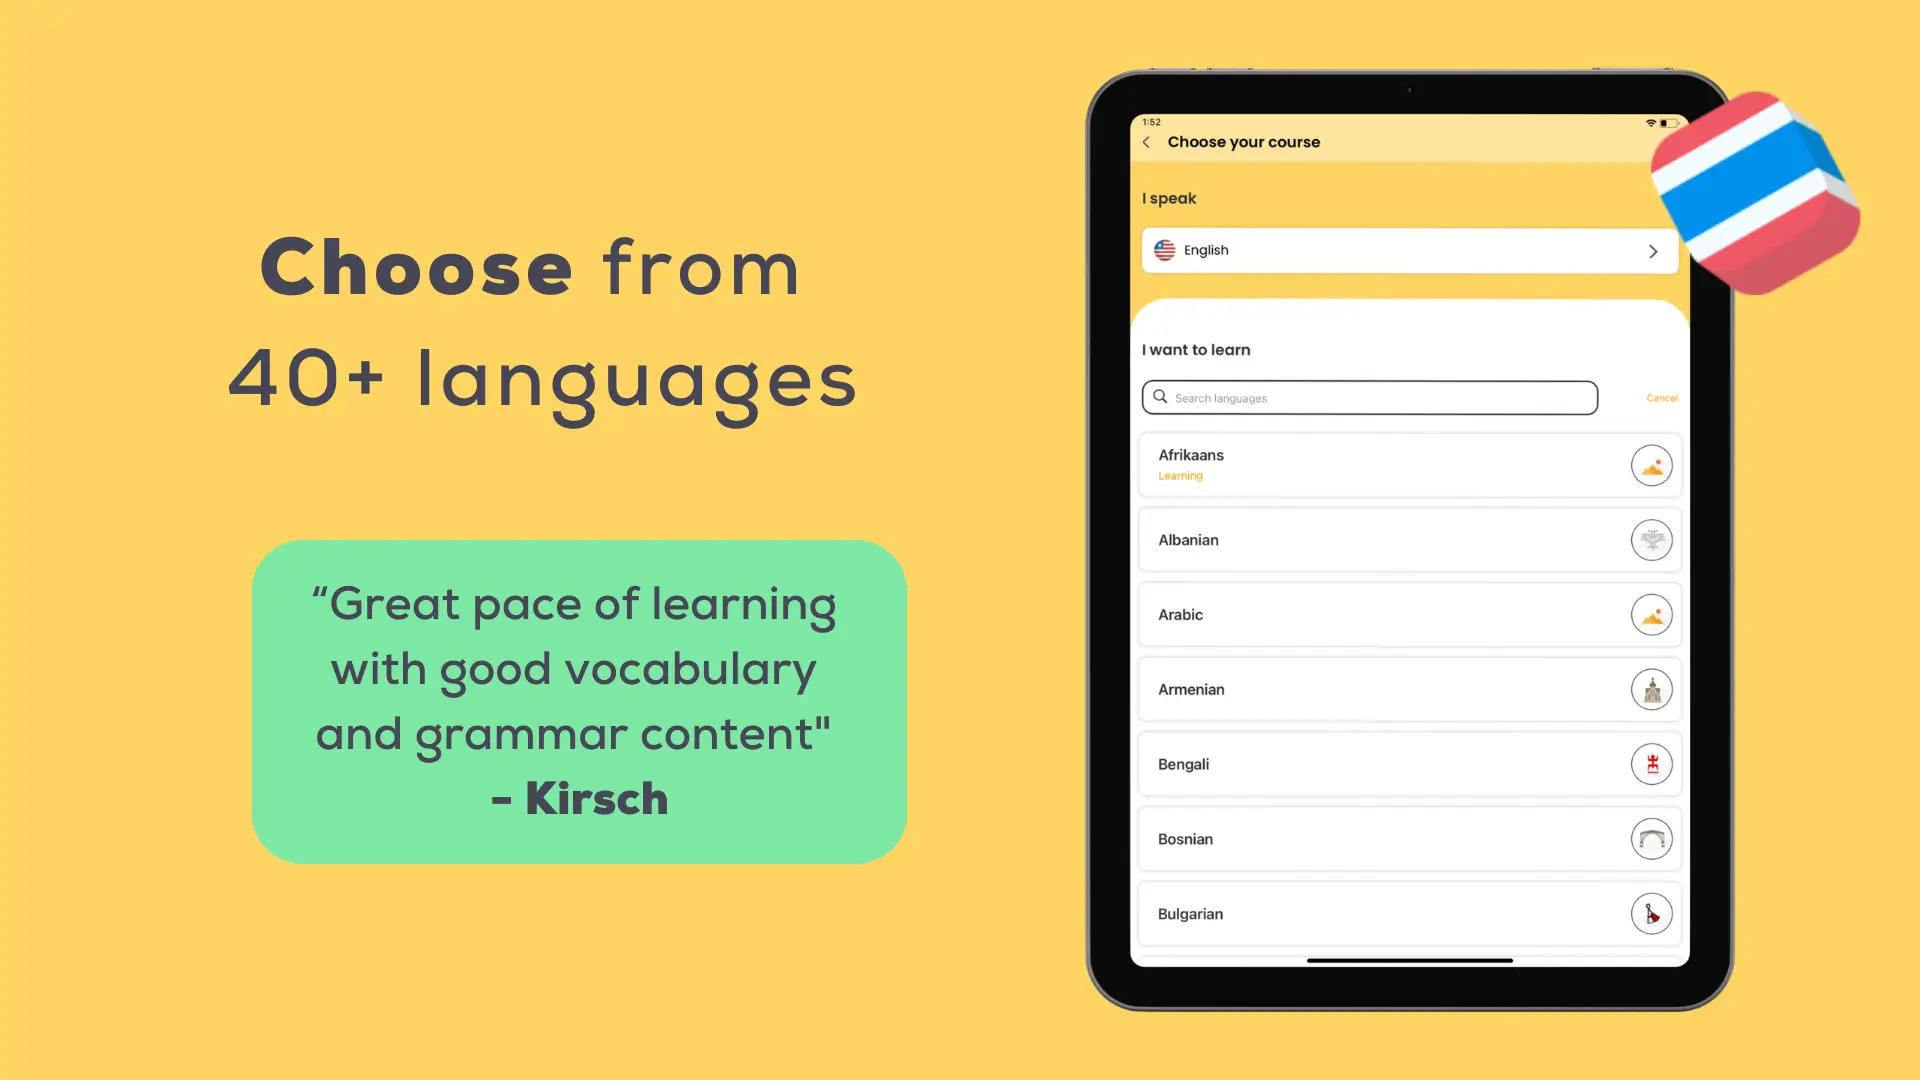Click the Bulgarian language icon

[1650, 913]
